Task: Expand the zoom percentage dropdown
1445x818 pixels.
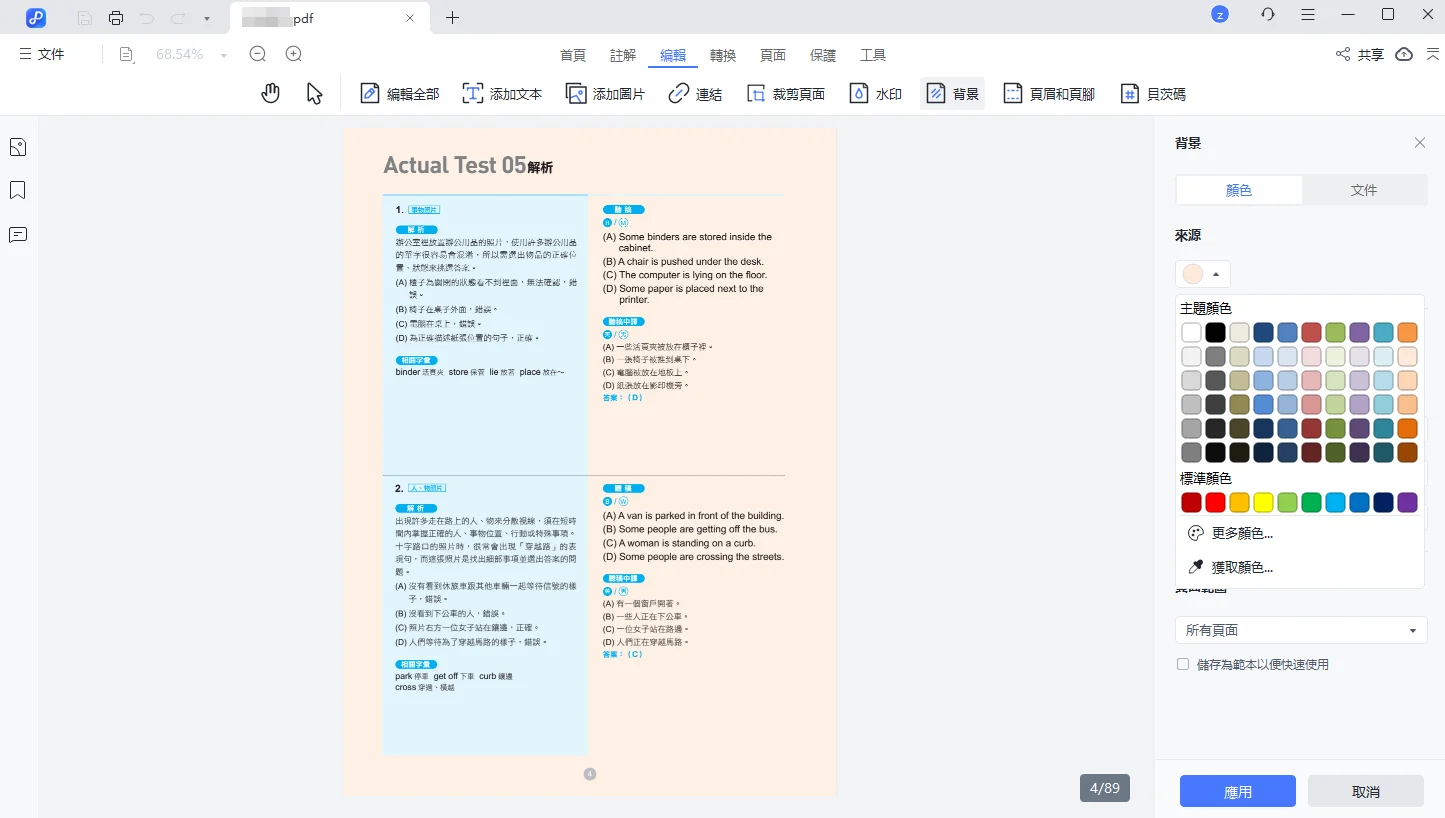Action: 224,55
